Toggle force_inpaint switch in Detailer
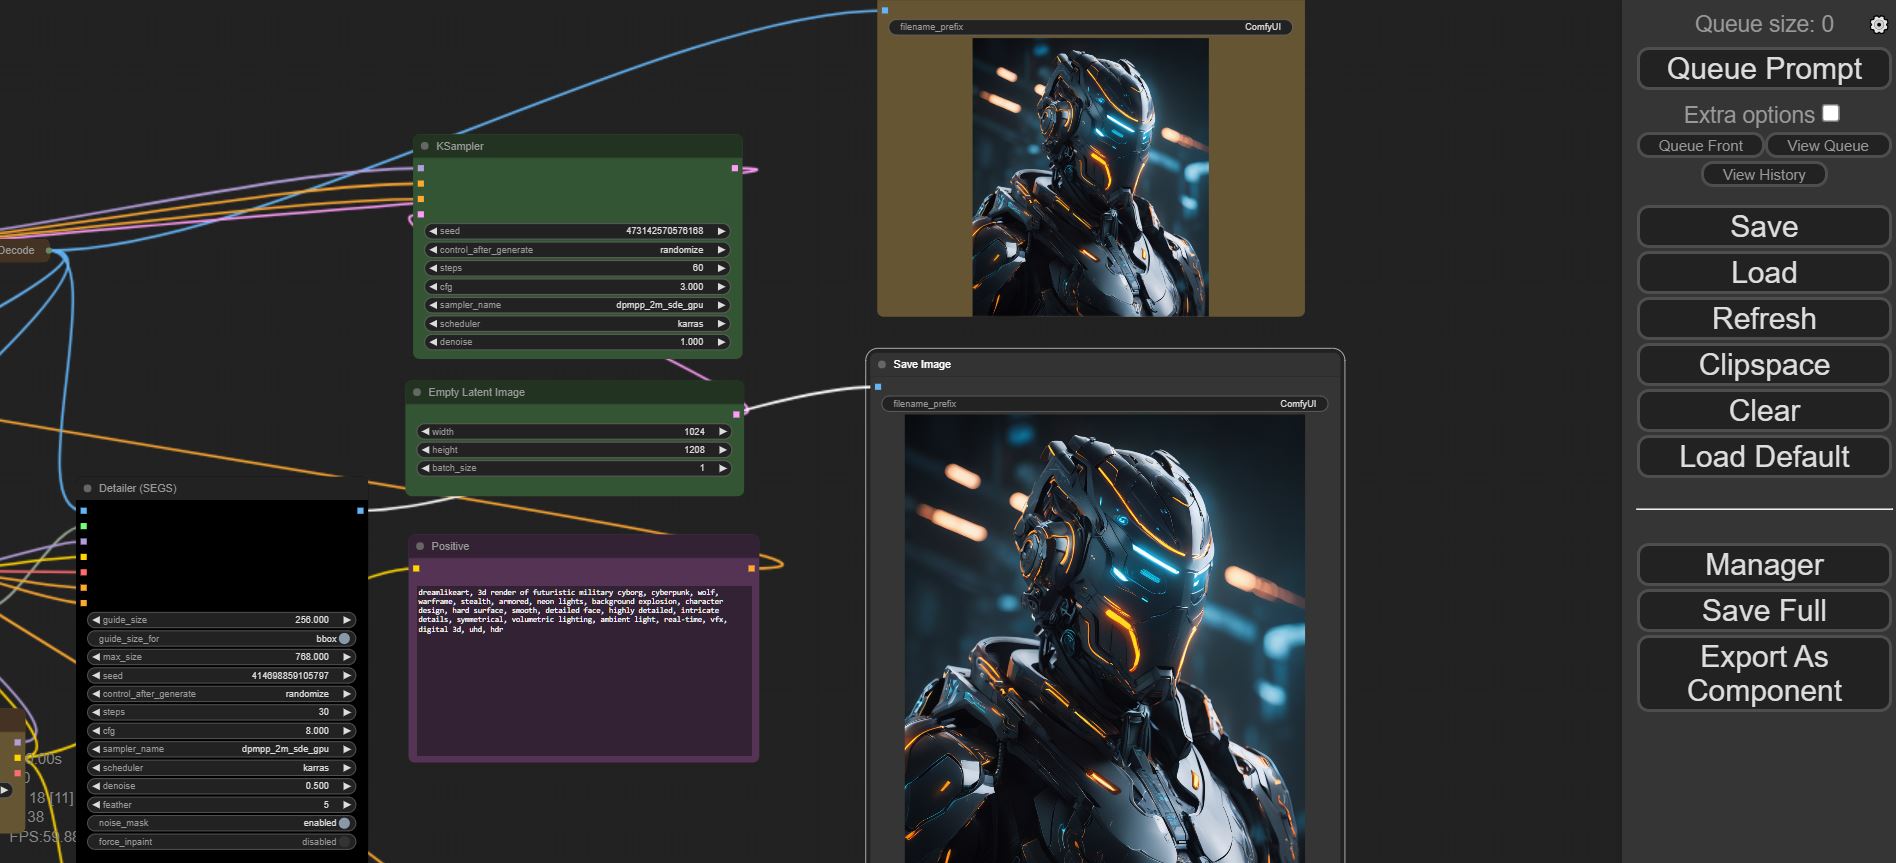 [344, 842]
